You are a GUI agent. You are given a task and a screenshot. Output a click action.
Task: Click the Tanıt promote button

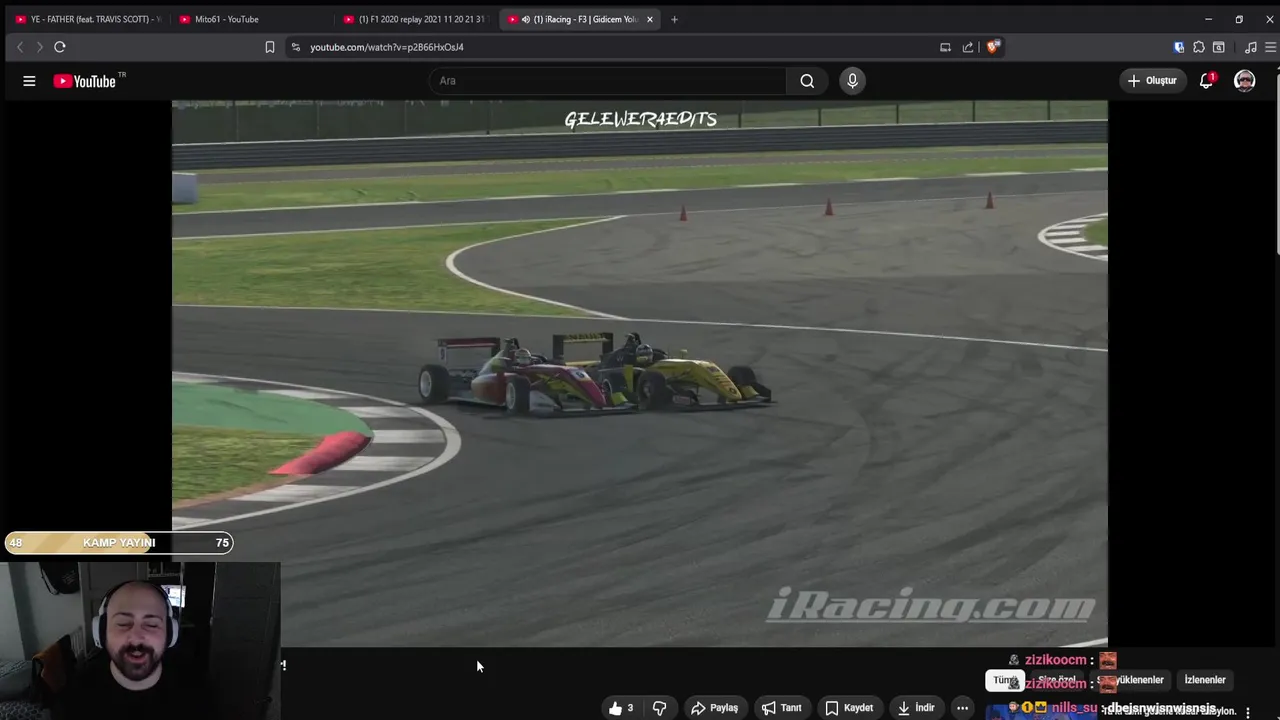pos(782,708)
